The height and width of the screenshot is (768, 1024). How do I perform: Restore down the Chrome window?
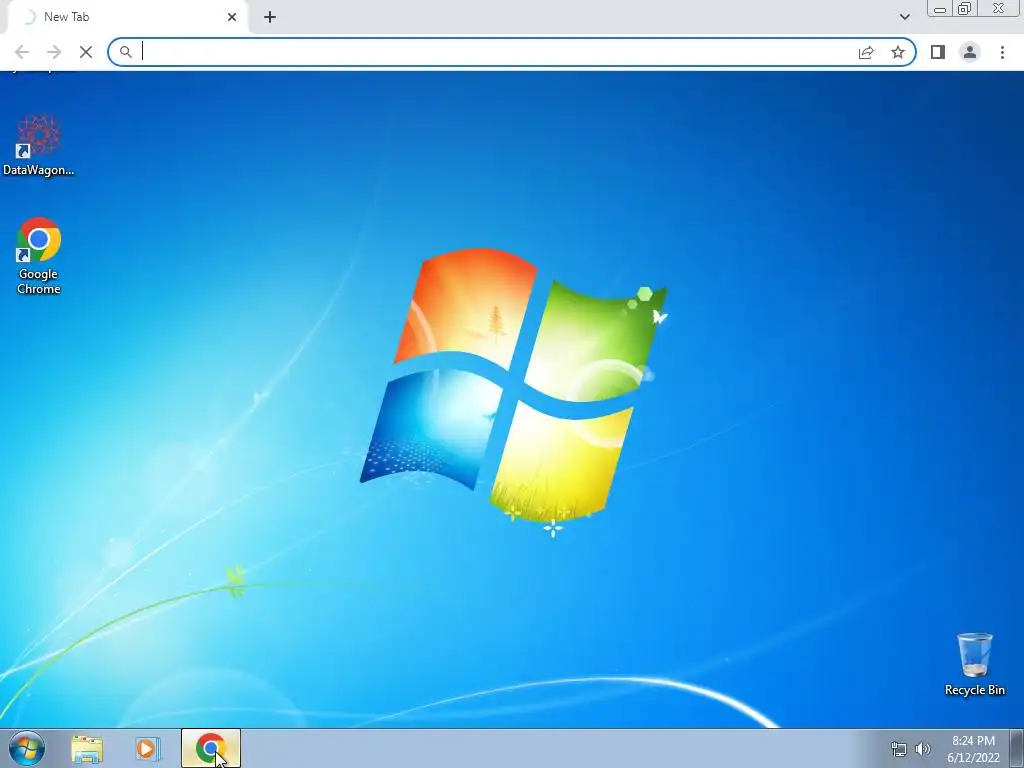[965, 9]
